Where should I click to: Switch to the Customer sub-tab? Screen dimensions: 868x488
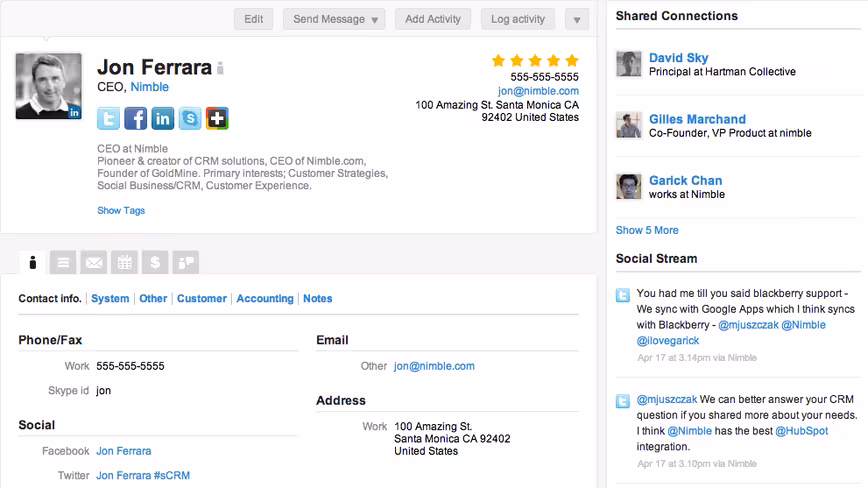202,298
